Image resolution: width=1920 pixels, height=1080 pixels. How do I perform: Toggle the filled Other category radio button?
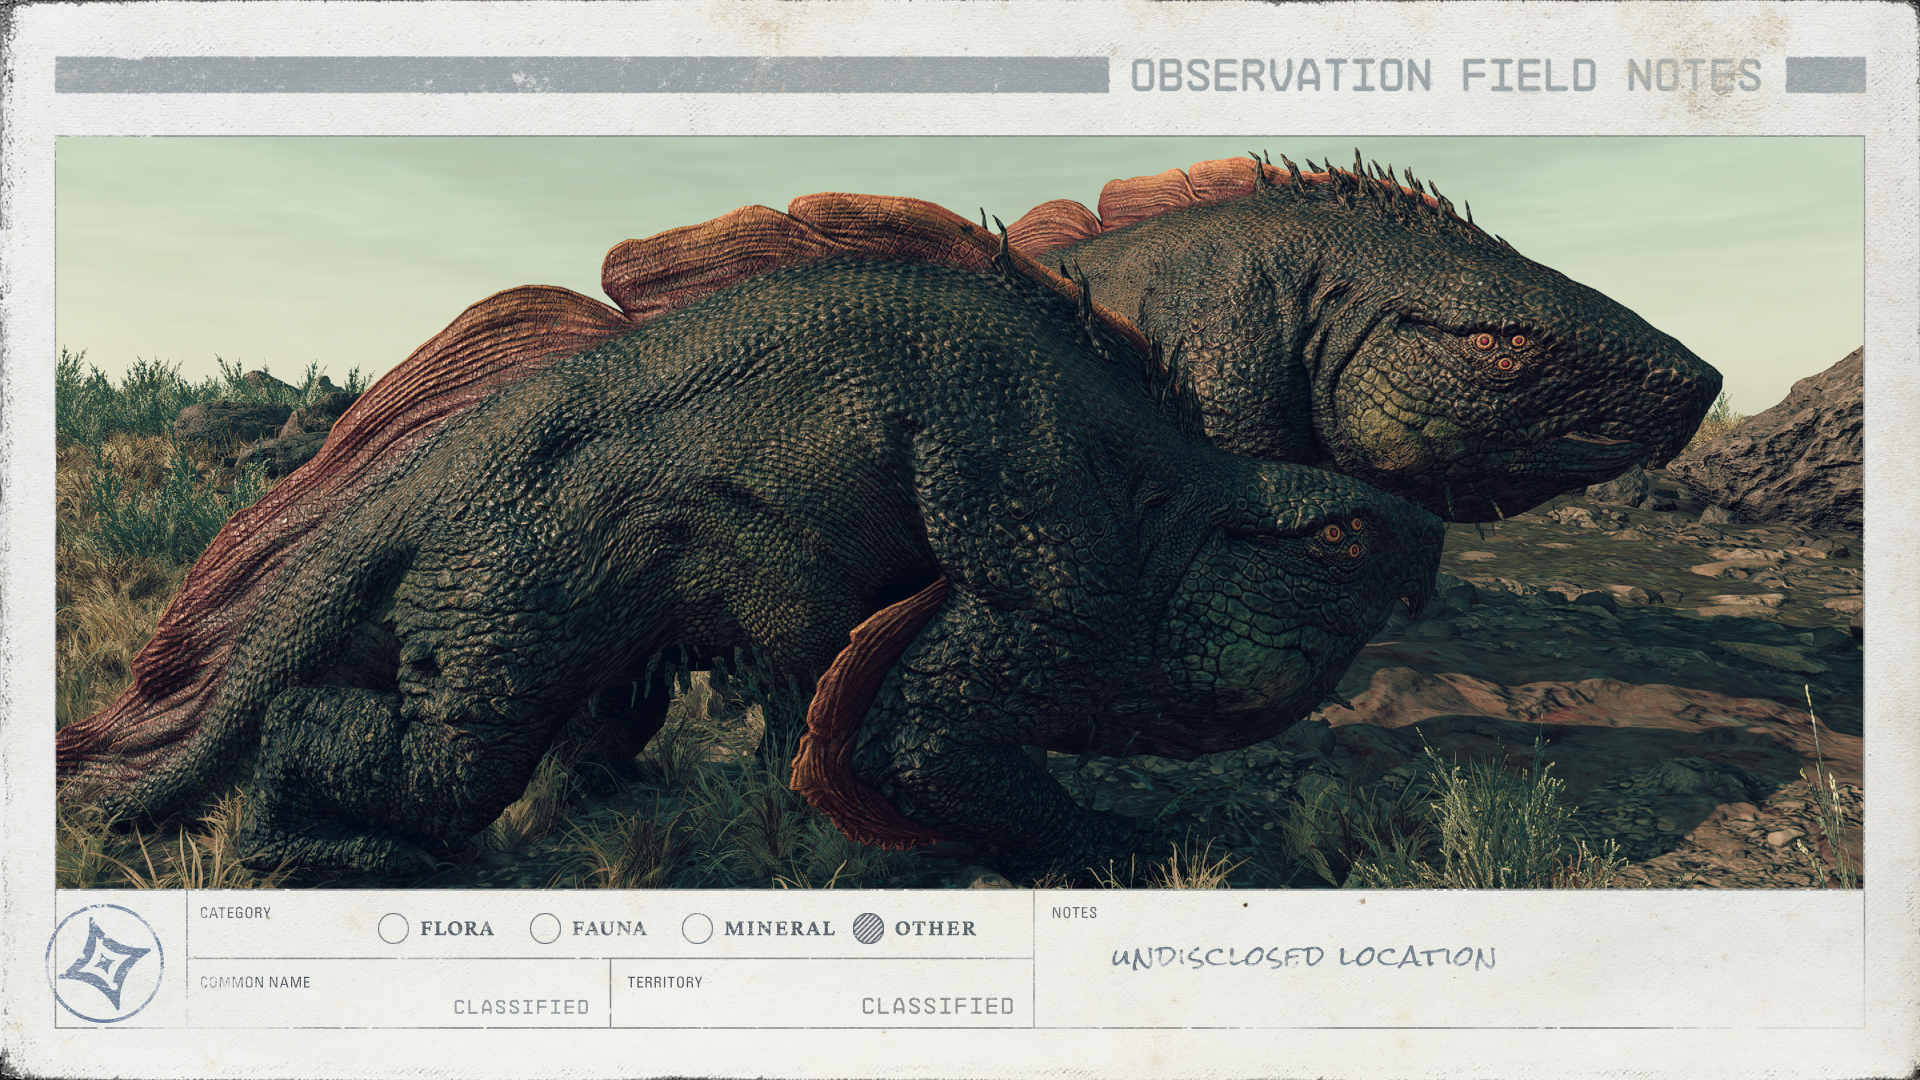(868, 929)
